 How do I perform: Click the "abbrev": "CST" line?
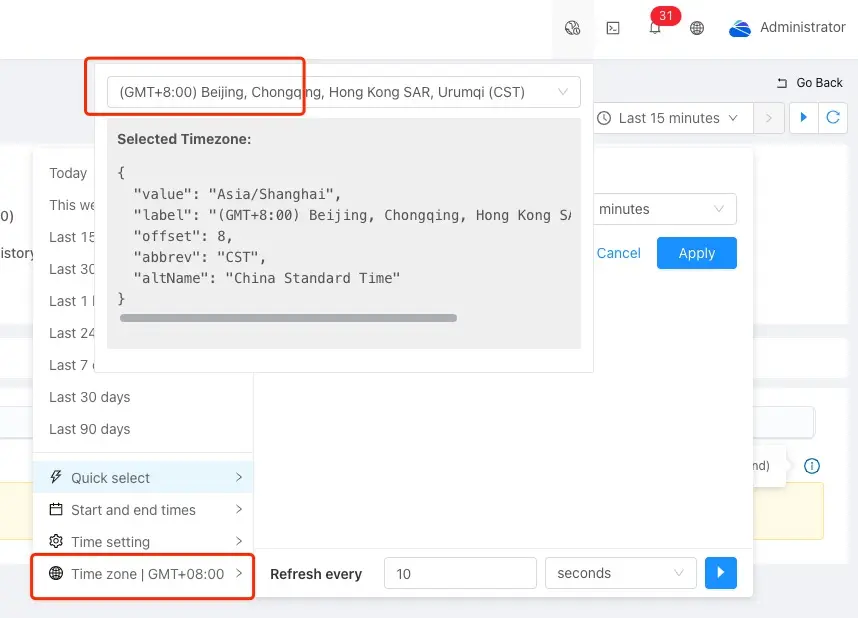click(x=200, y=257)
